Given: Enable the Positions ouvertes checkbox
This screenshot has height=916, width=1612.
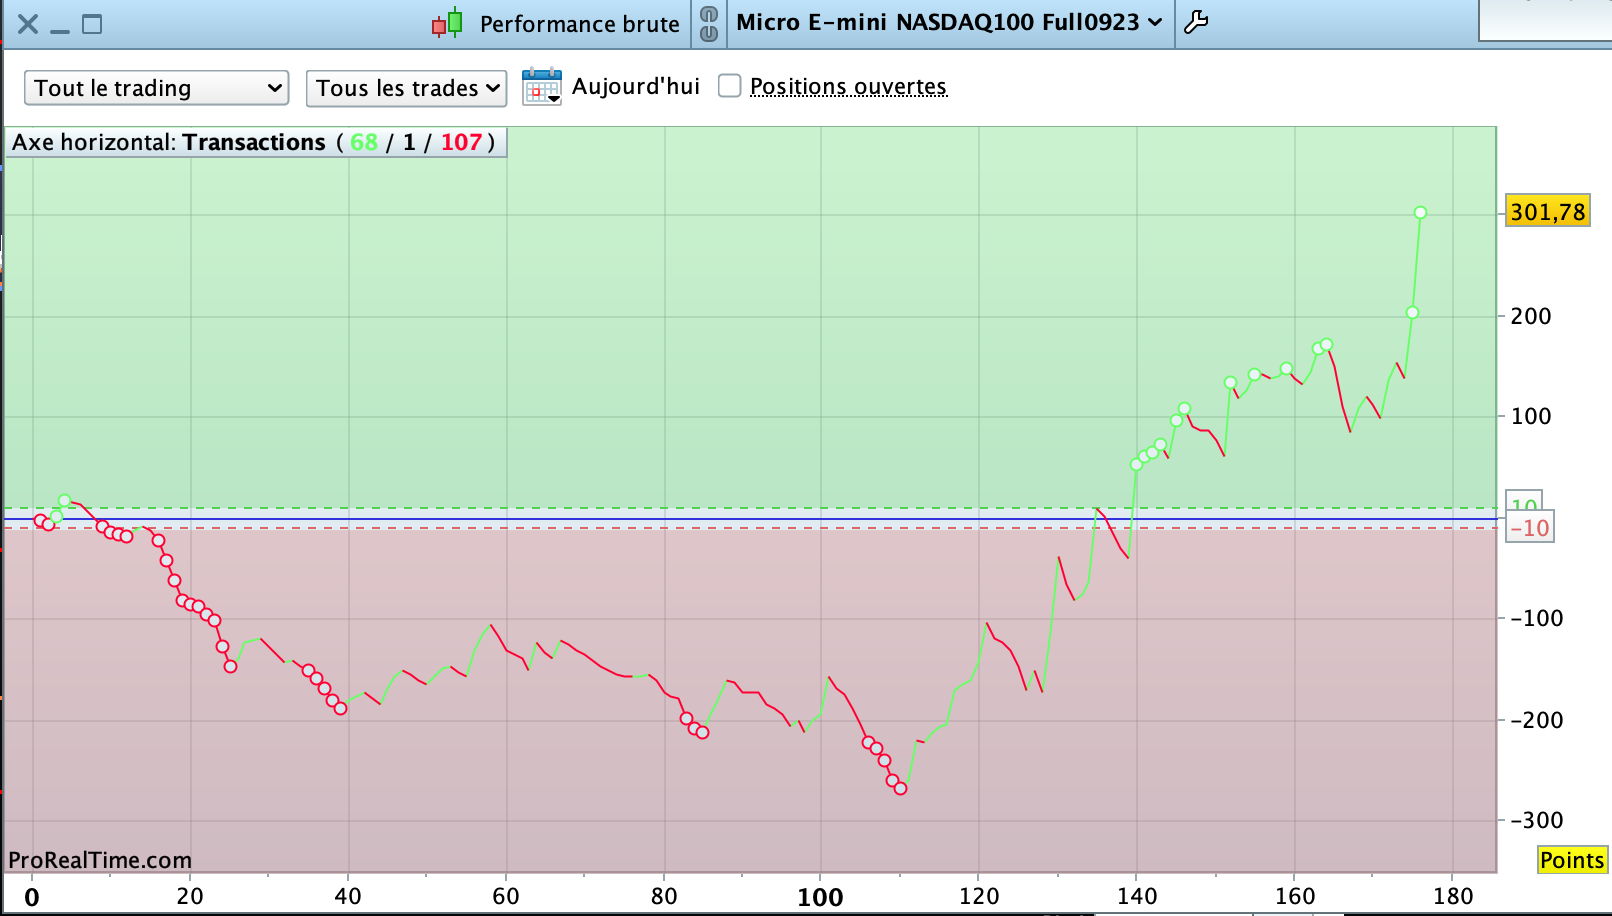Looking at the screenshot, I should click(730, 86).
